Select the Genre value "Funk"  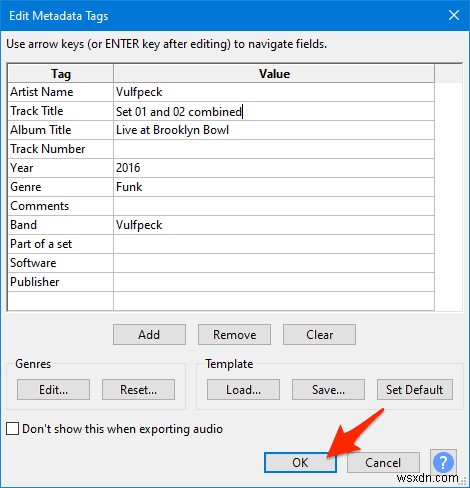[x=274, y=187]
